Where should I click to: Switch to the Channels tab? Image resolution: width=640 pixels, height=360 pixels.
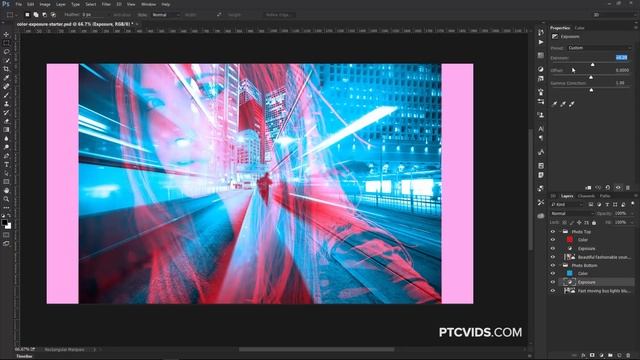point(586,196)
